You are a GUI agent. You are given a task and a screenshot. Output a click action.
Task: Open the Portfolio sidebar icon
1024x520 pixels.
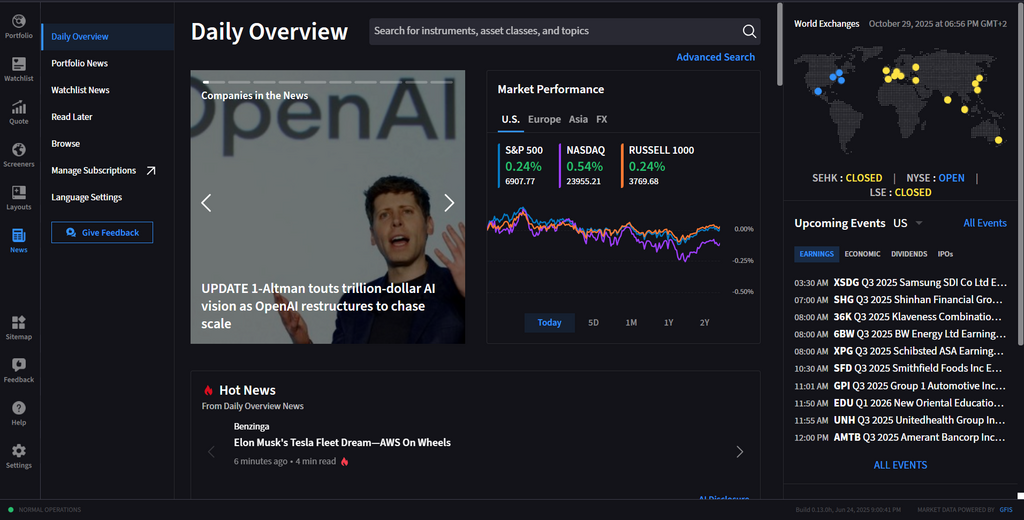click(x=19, y=27)
